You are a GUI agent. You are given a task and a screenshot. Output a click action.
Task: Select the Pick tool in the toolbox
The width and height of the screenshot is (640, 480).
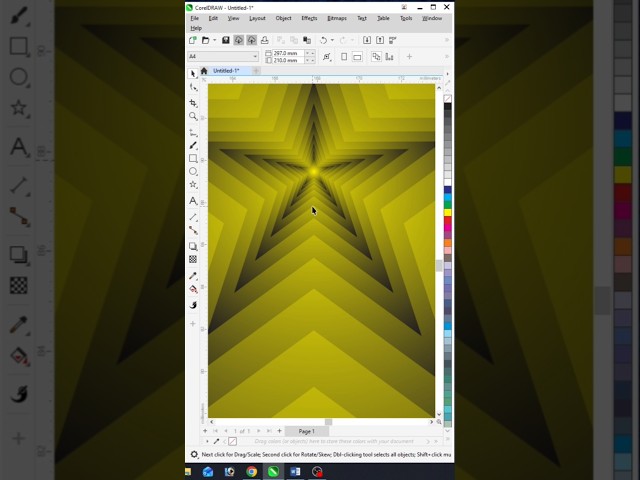point(193,74)
